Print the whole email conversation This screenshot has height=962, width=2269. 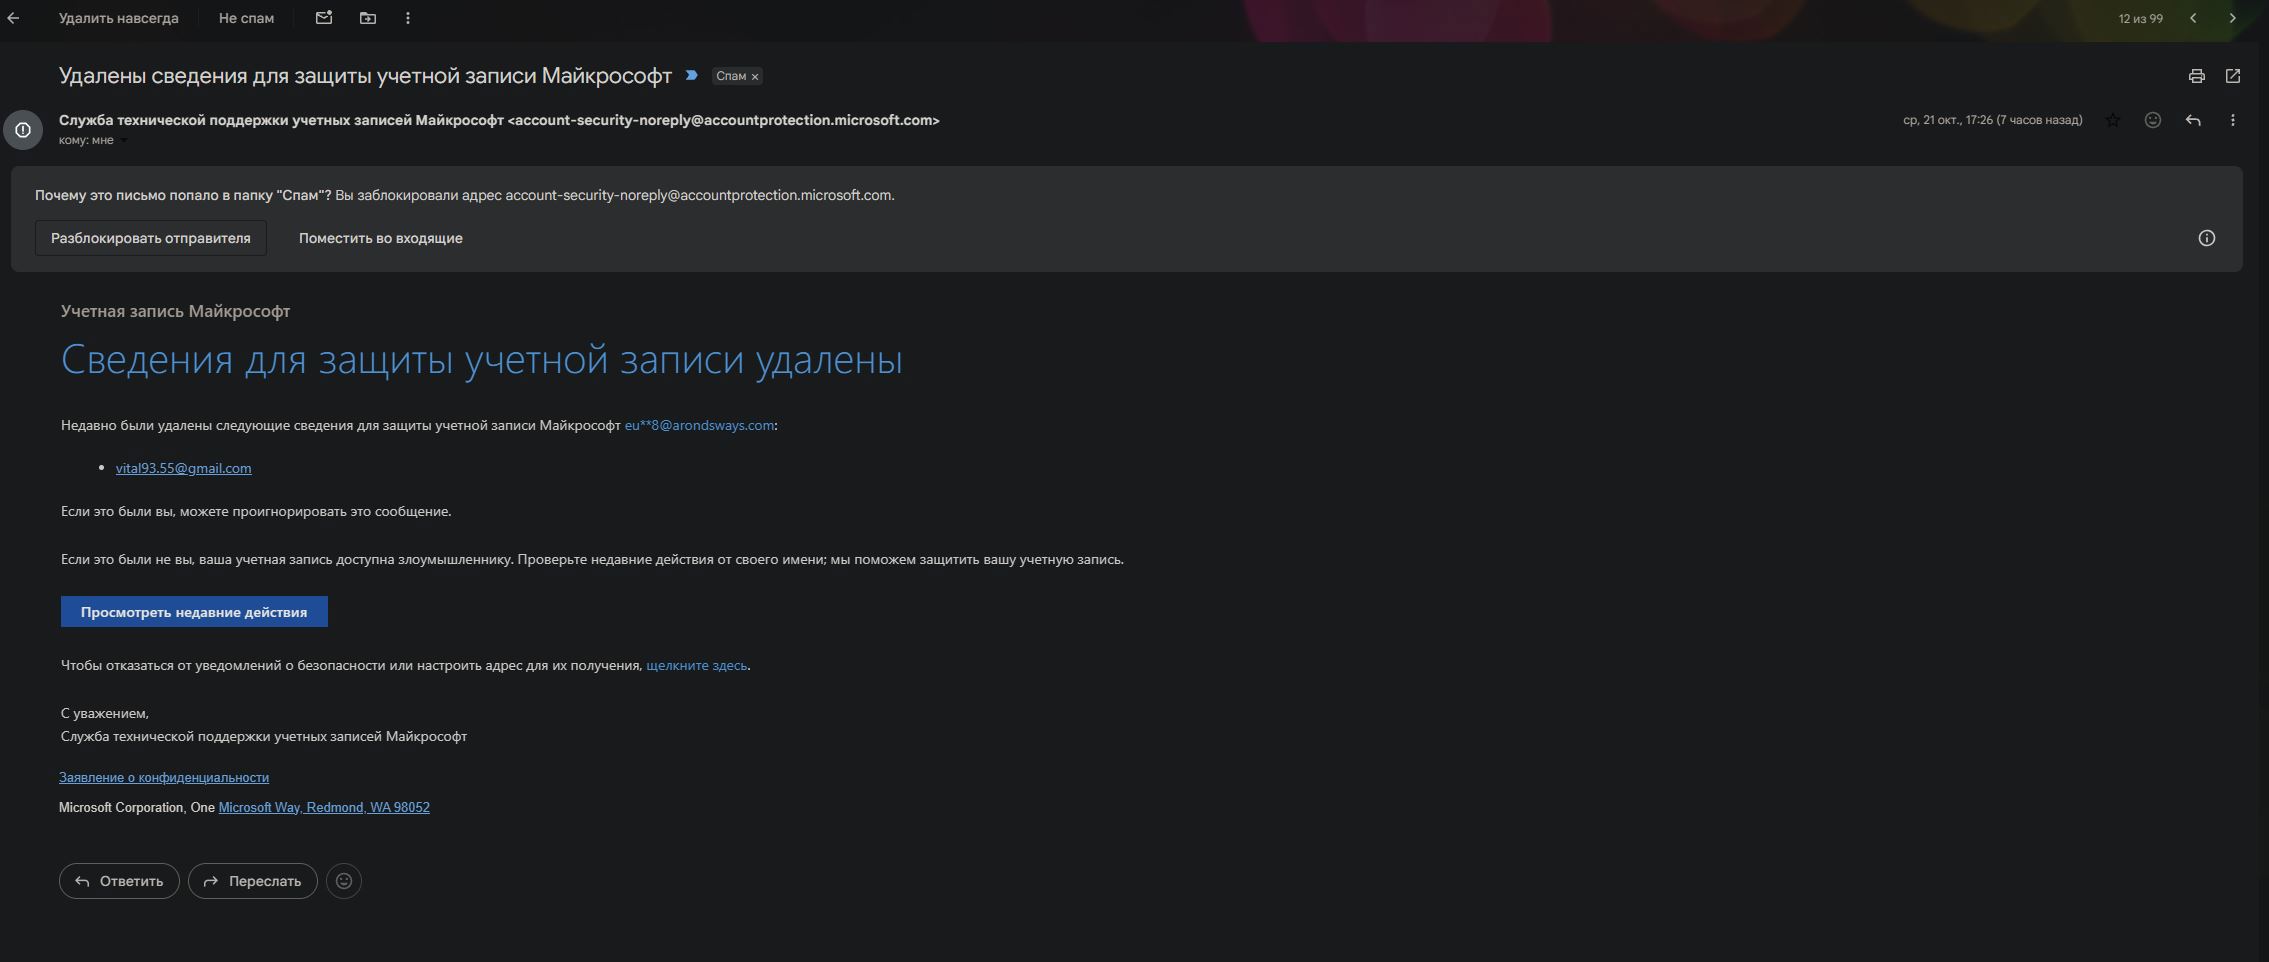click(2197, 76)
